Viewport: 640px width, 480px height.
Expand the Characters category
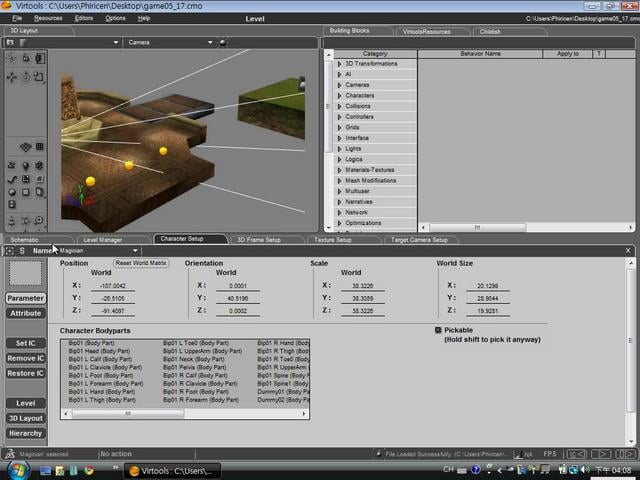(x=340, y=96)
